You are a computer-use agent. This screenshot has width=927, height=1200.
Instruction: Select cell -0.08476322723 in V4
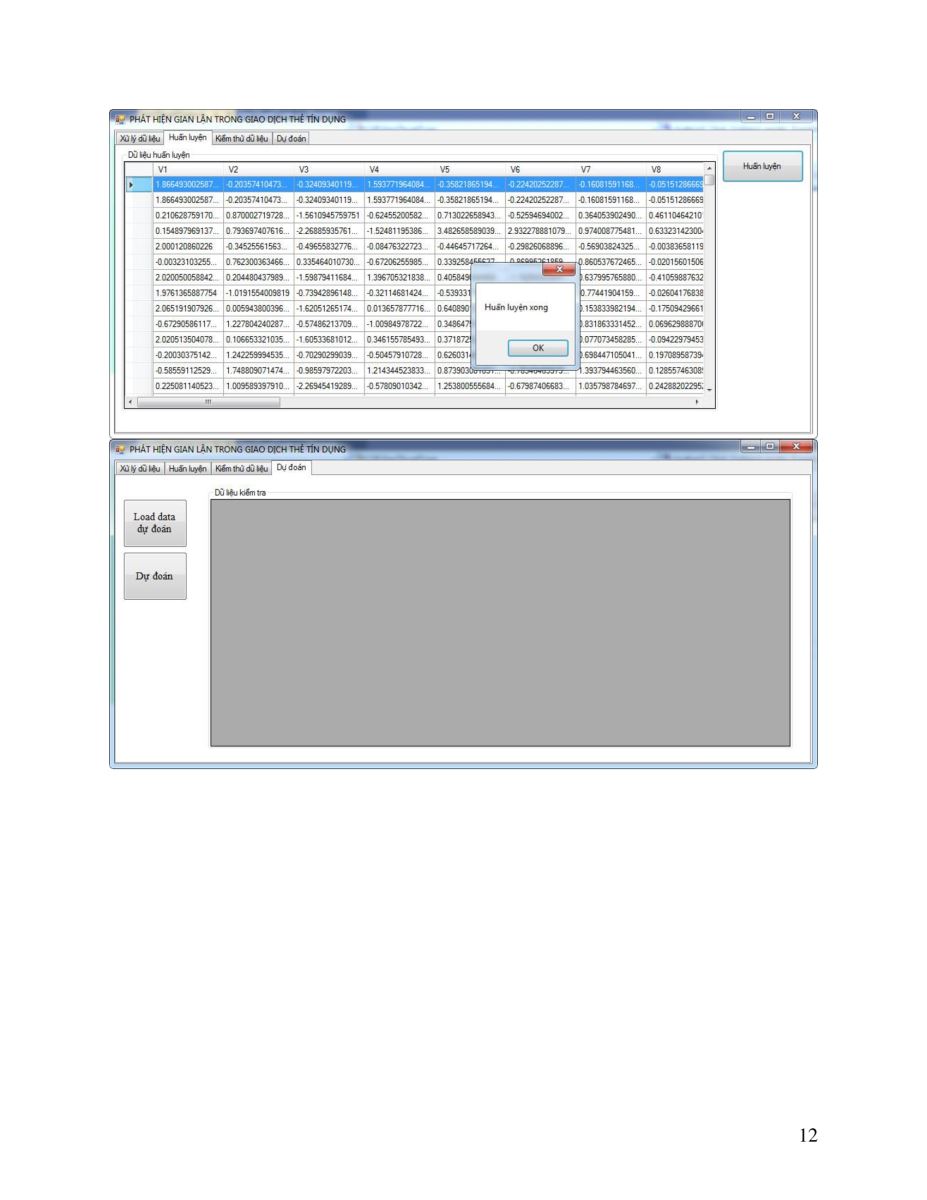pos(399,245)
